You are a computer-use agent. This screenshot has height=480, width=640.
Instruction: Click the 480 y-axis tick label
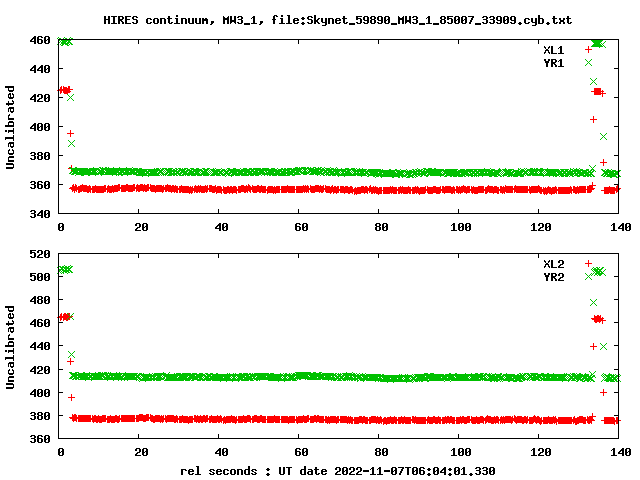40,300
